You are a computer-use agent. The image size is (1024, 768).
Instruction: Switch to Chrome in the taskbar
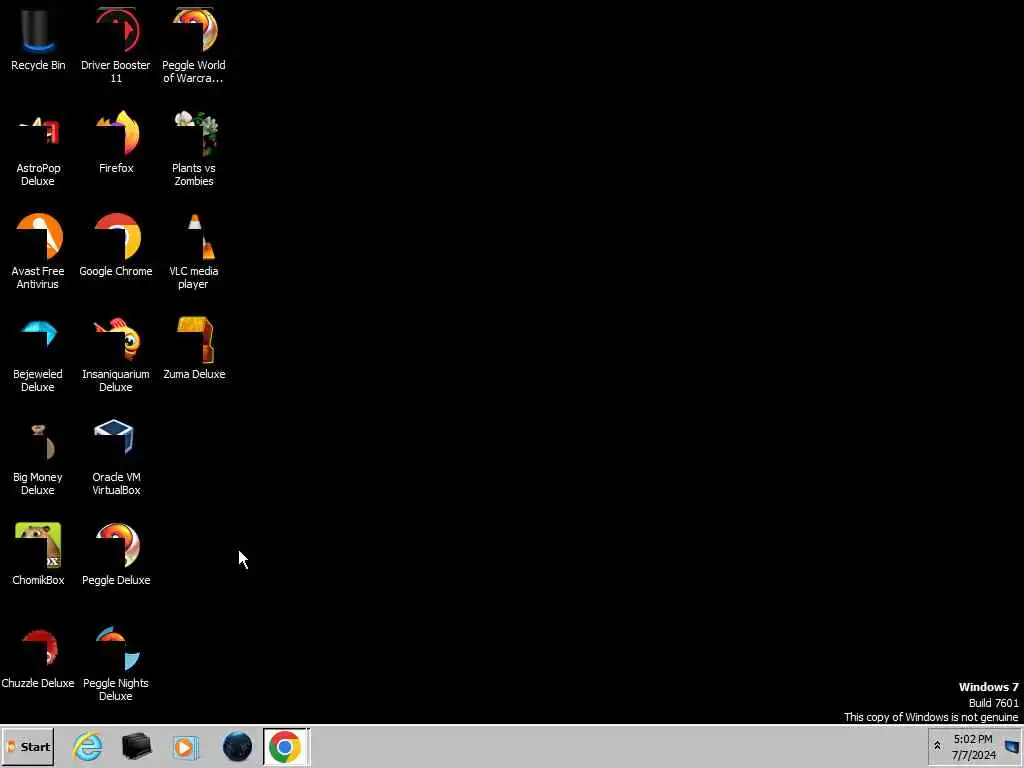[285, 746]
